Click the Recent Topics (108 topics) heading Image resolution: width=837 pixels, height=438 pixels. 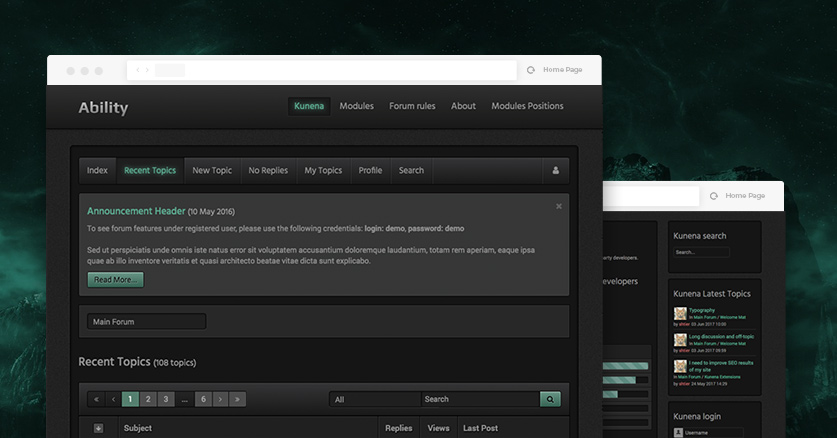(137, 362)
